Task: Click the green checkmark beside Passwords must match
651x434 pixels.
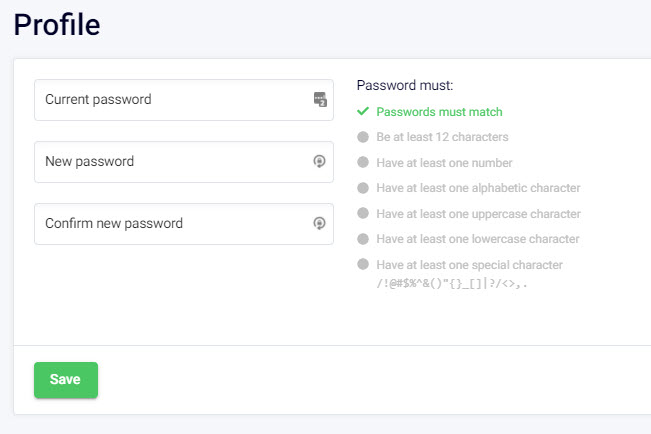Action: [363, 112]
